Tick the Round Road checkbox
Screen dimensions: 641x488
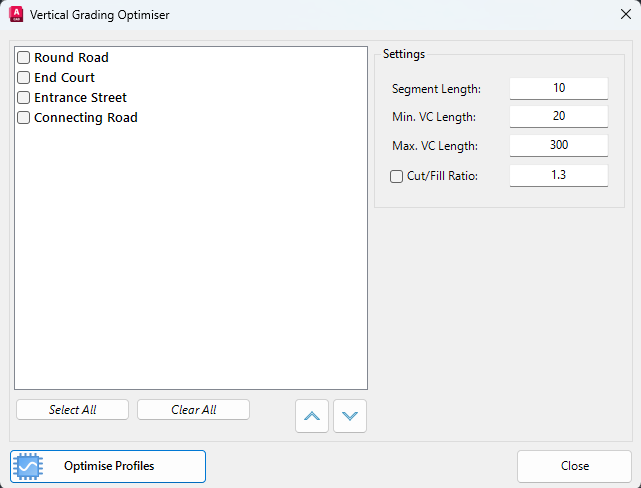pyautogui.click(x=23, y=58)
